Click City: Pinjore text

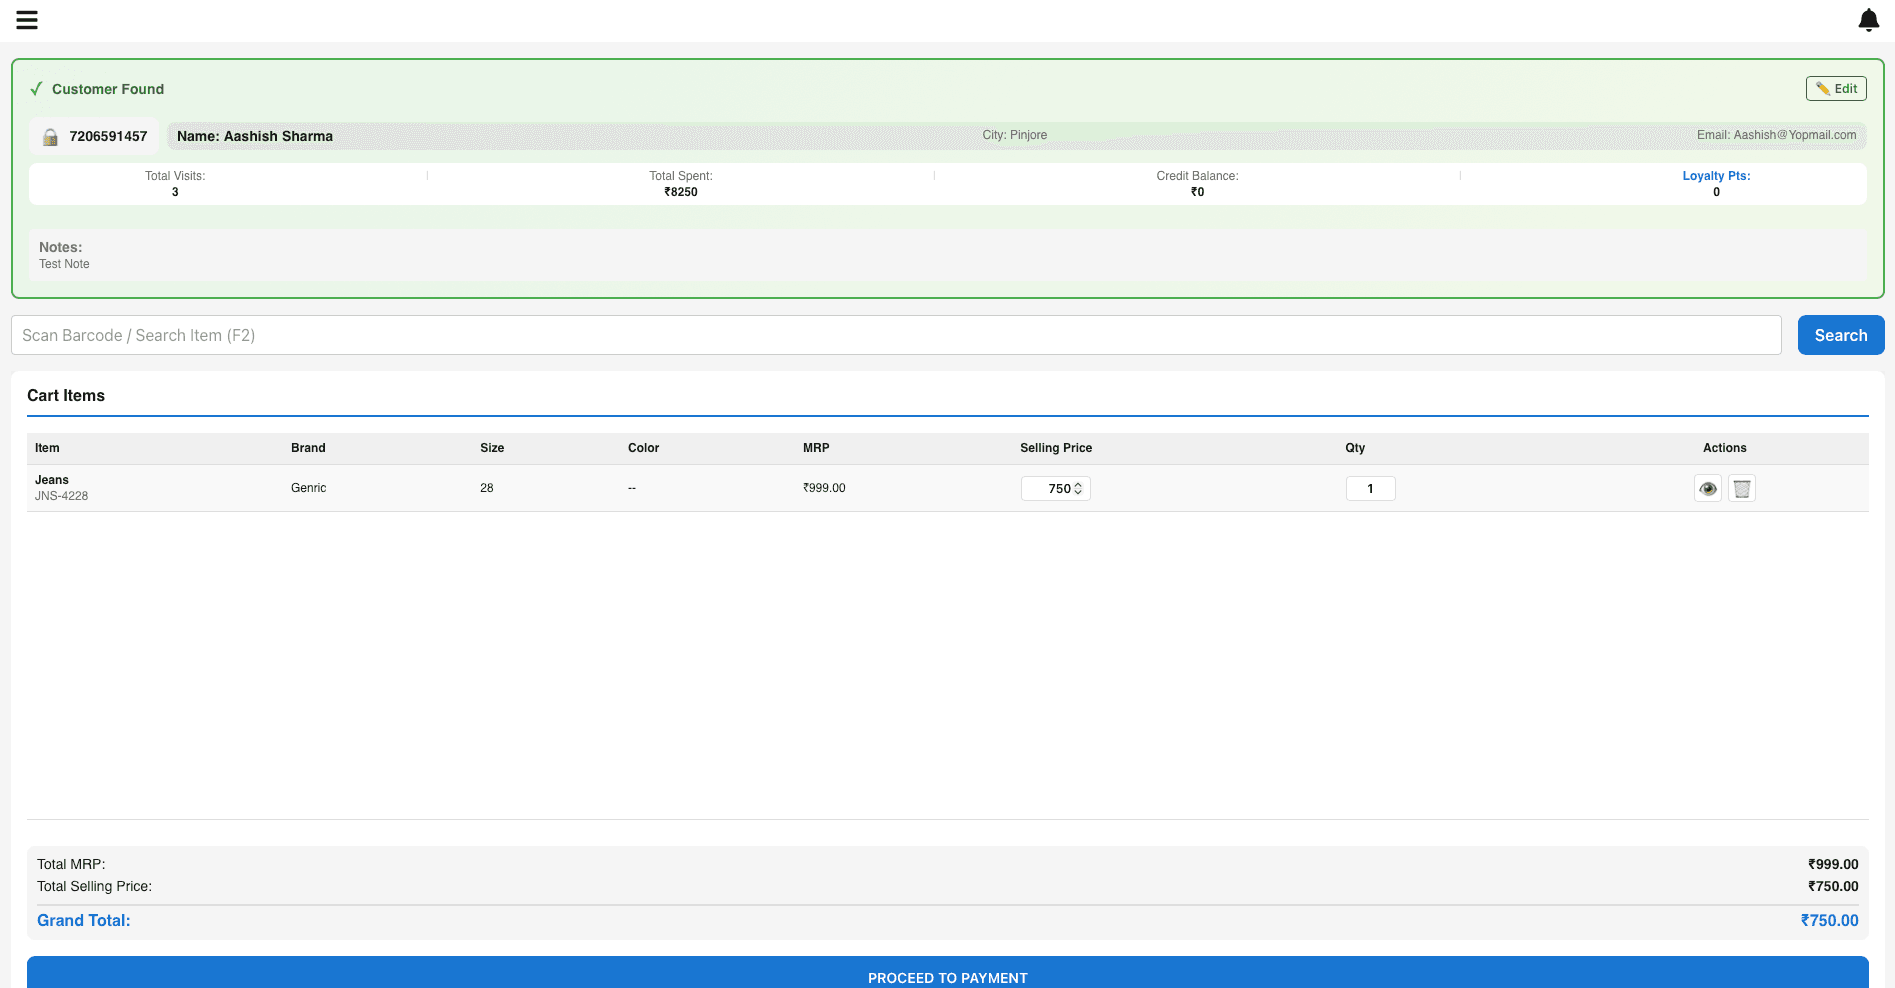[x=1014, y=135]
